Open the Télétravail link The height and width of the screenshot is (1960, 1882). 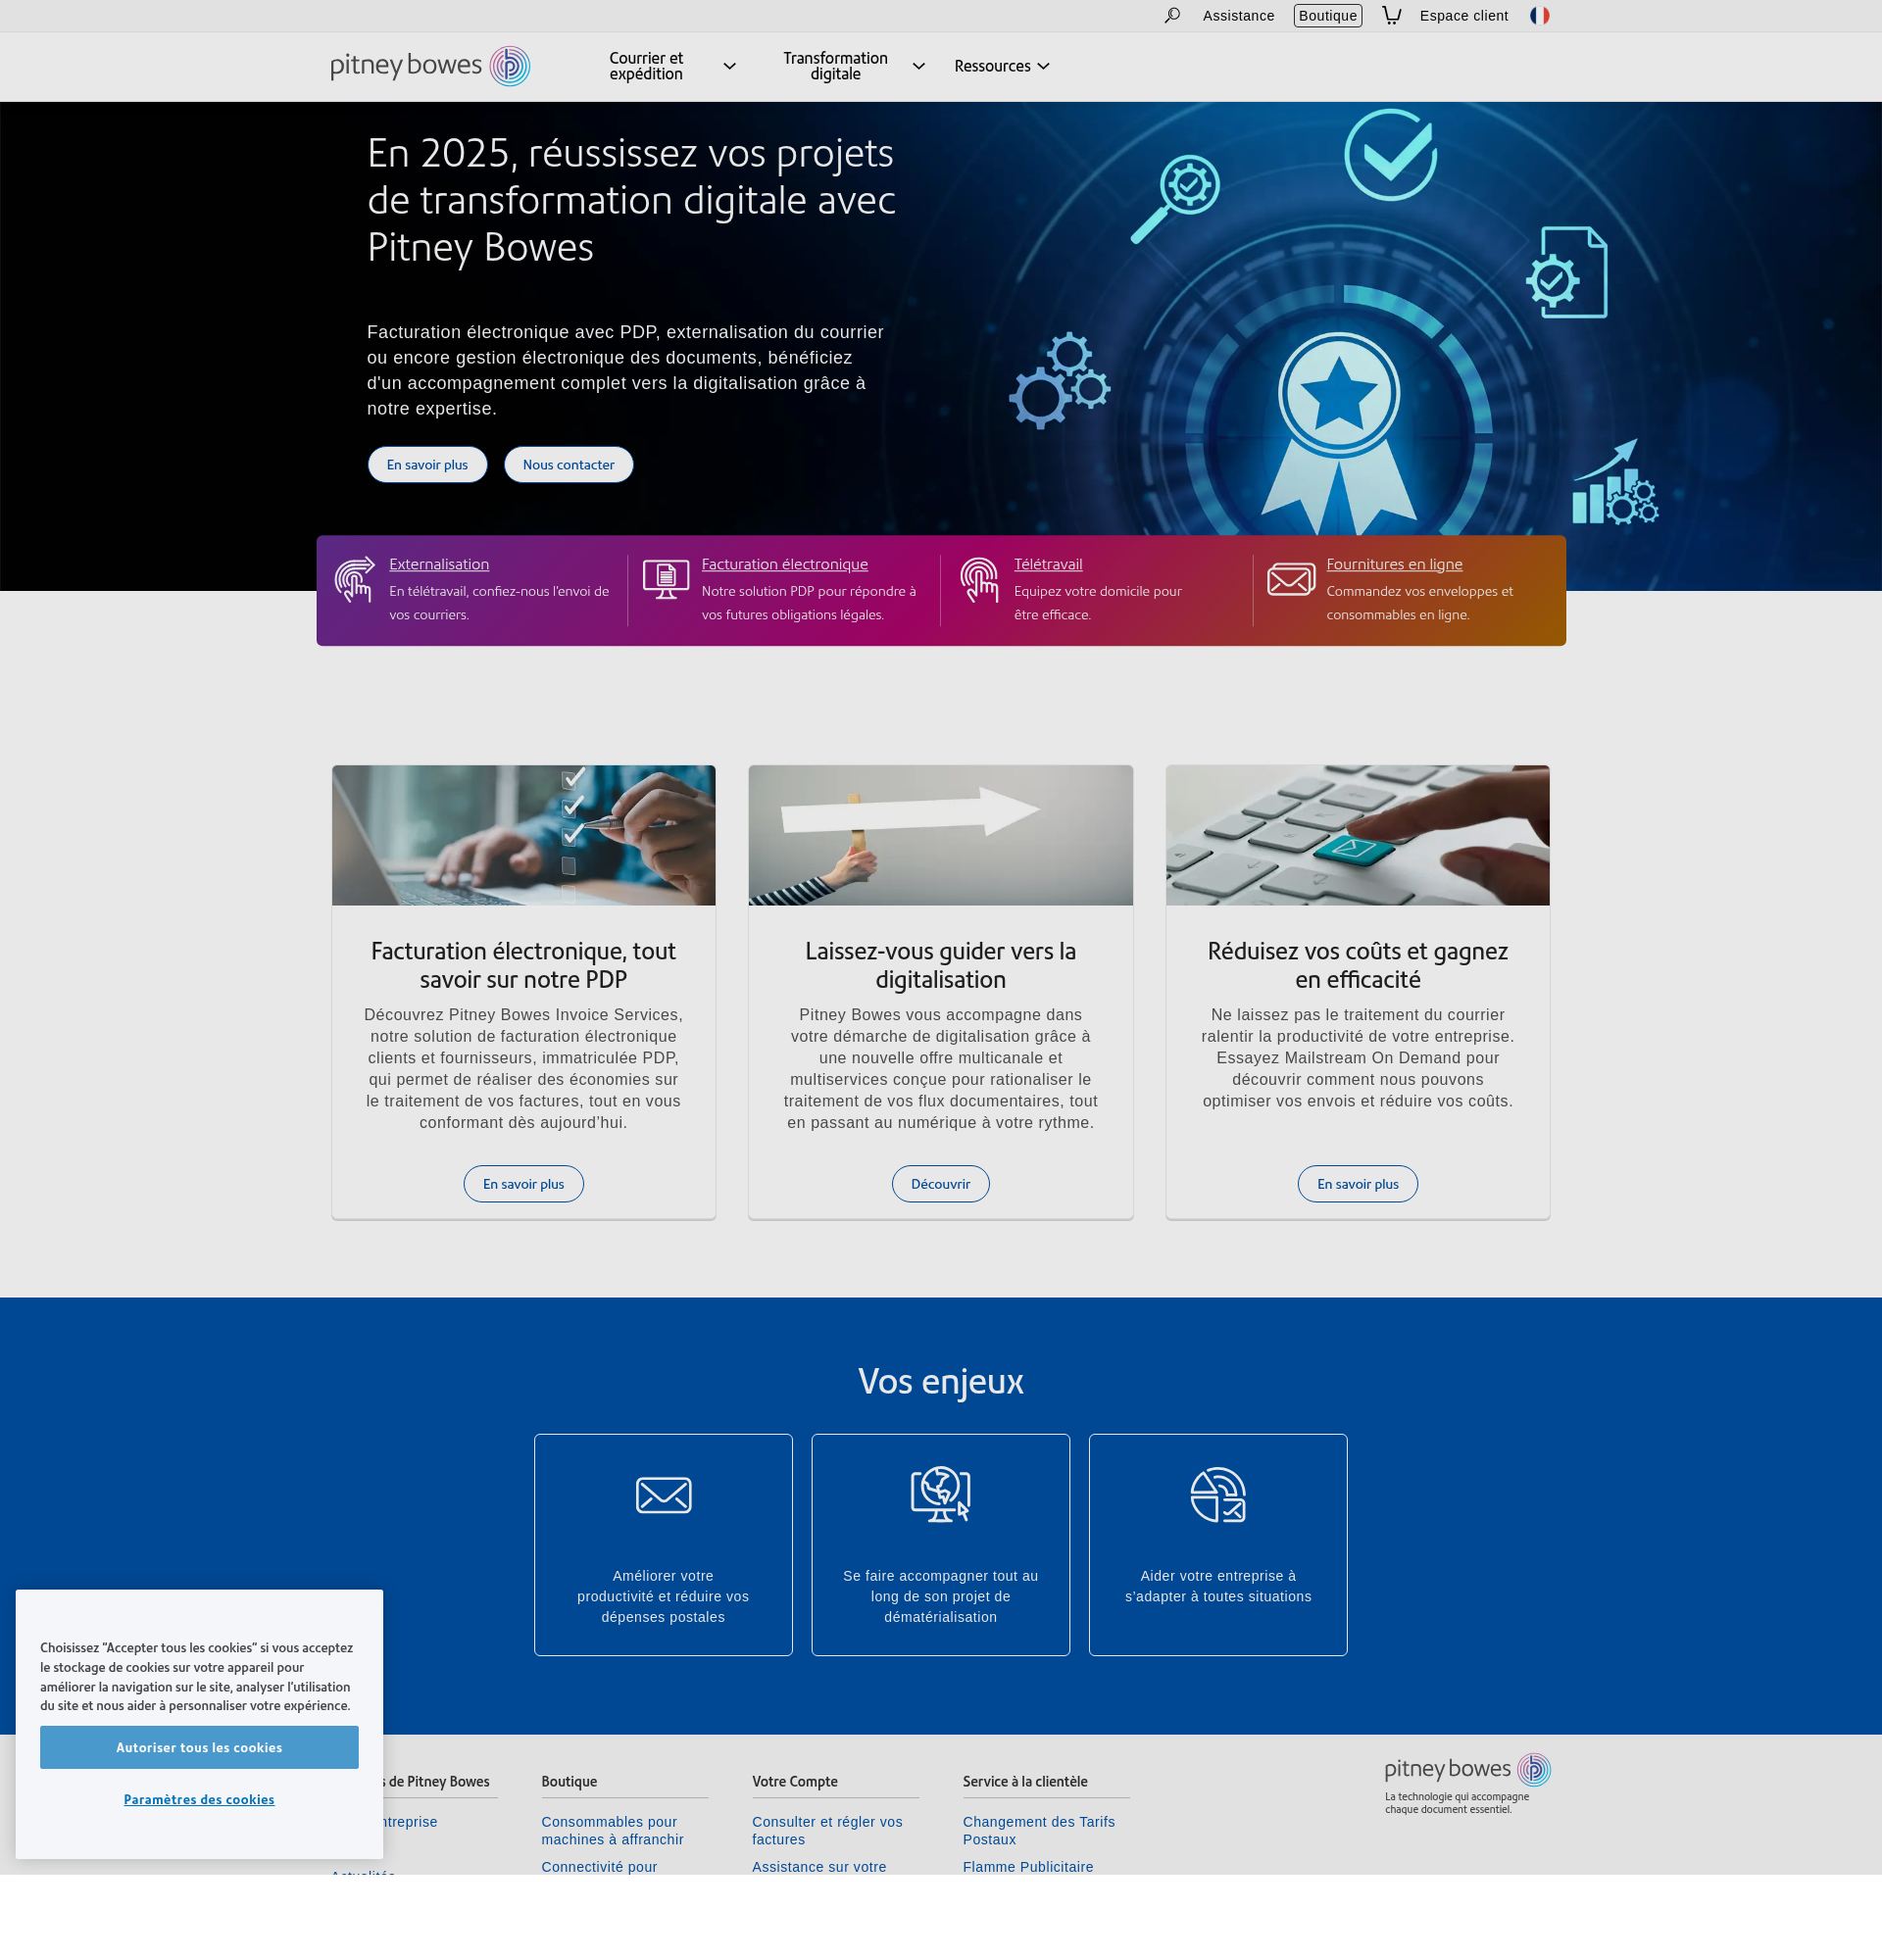[1048, 564]
